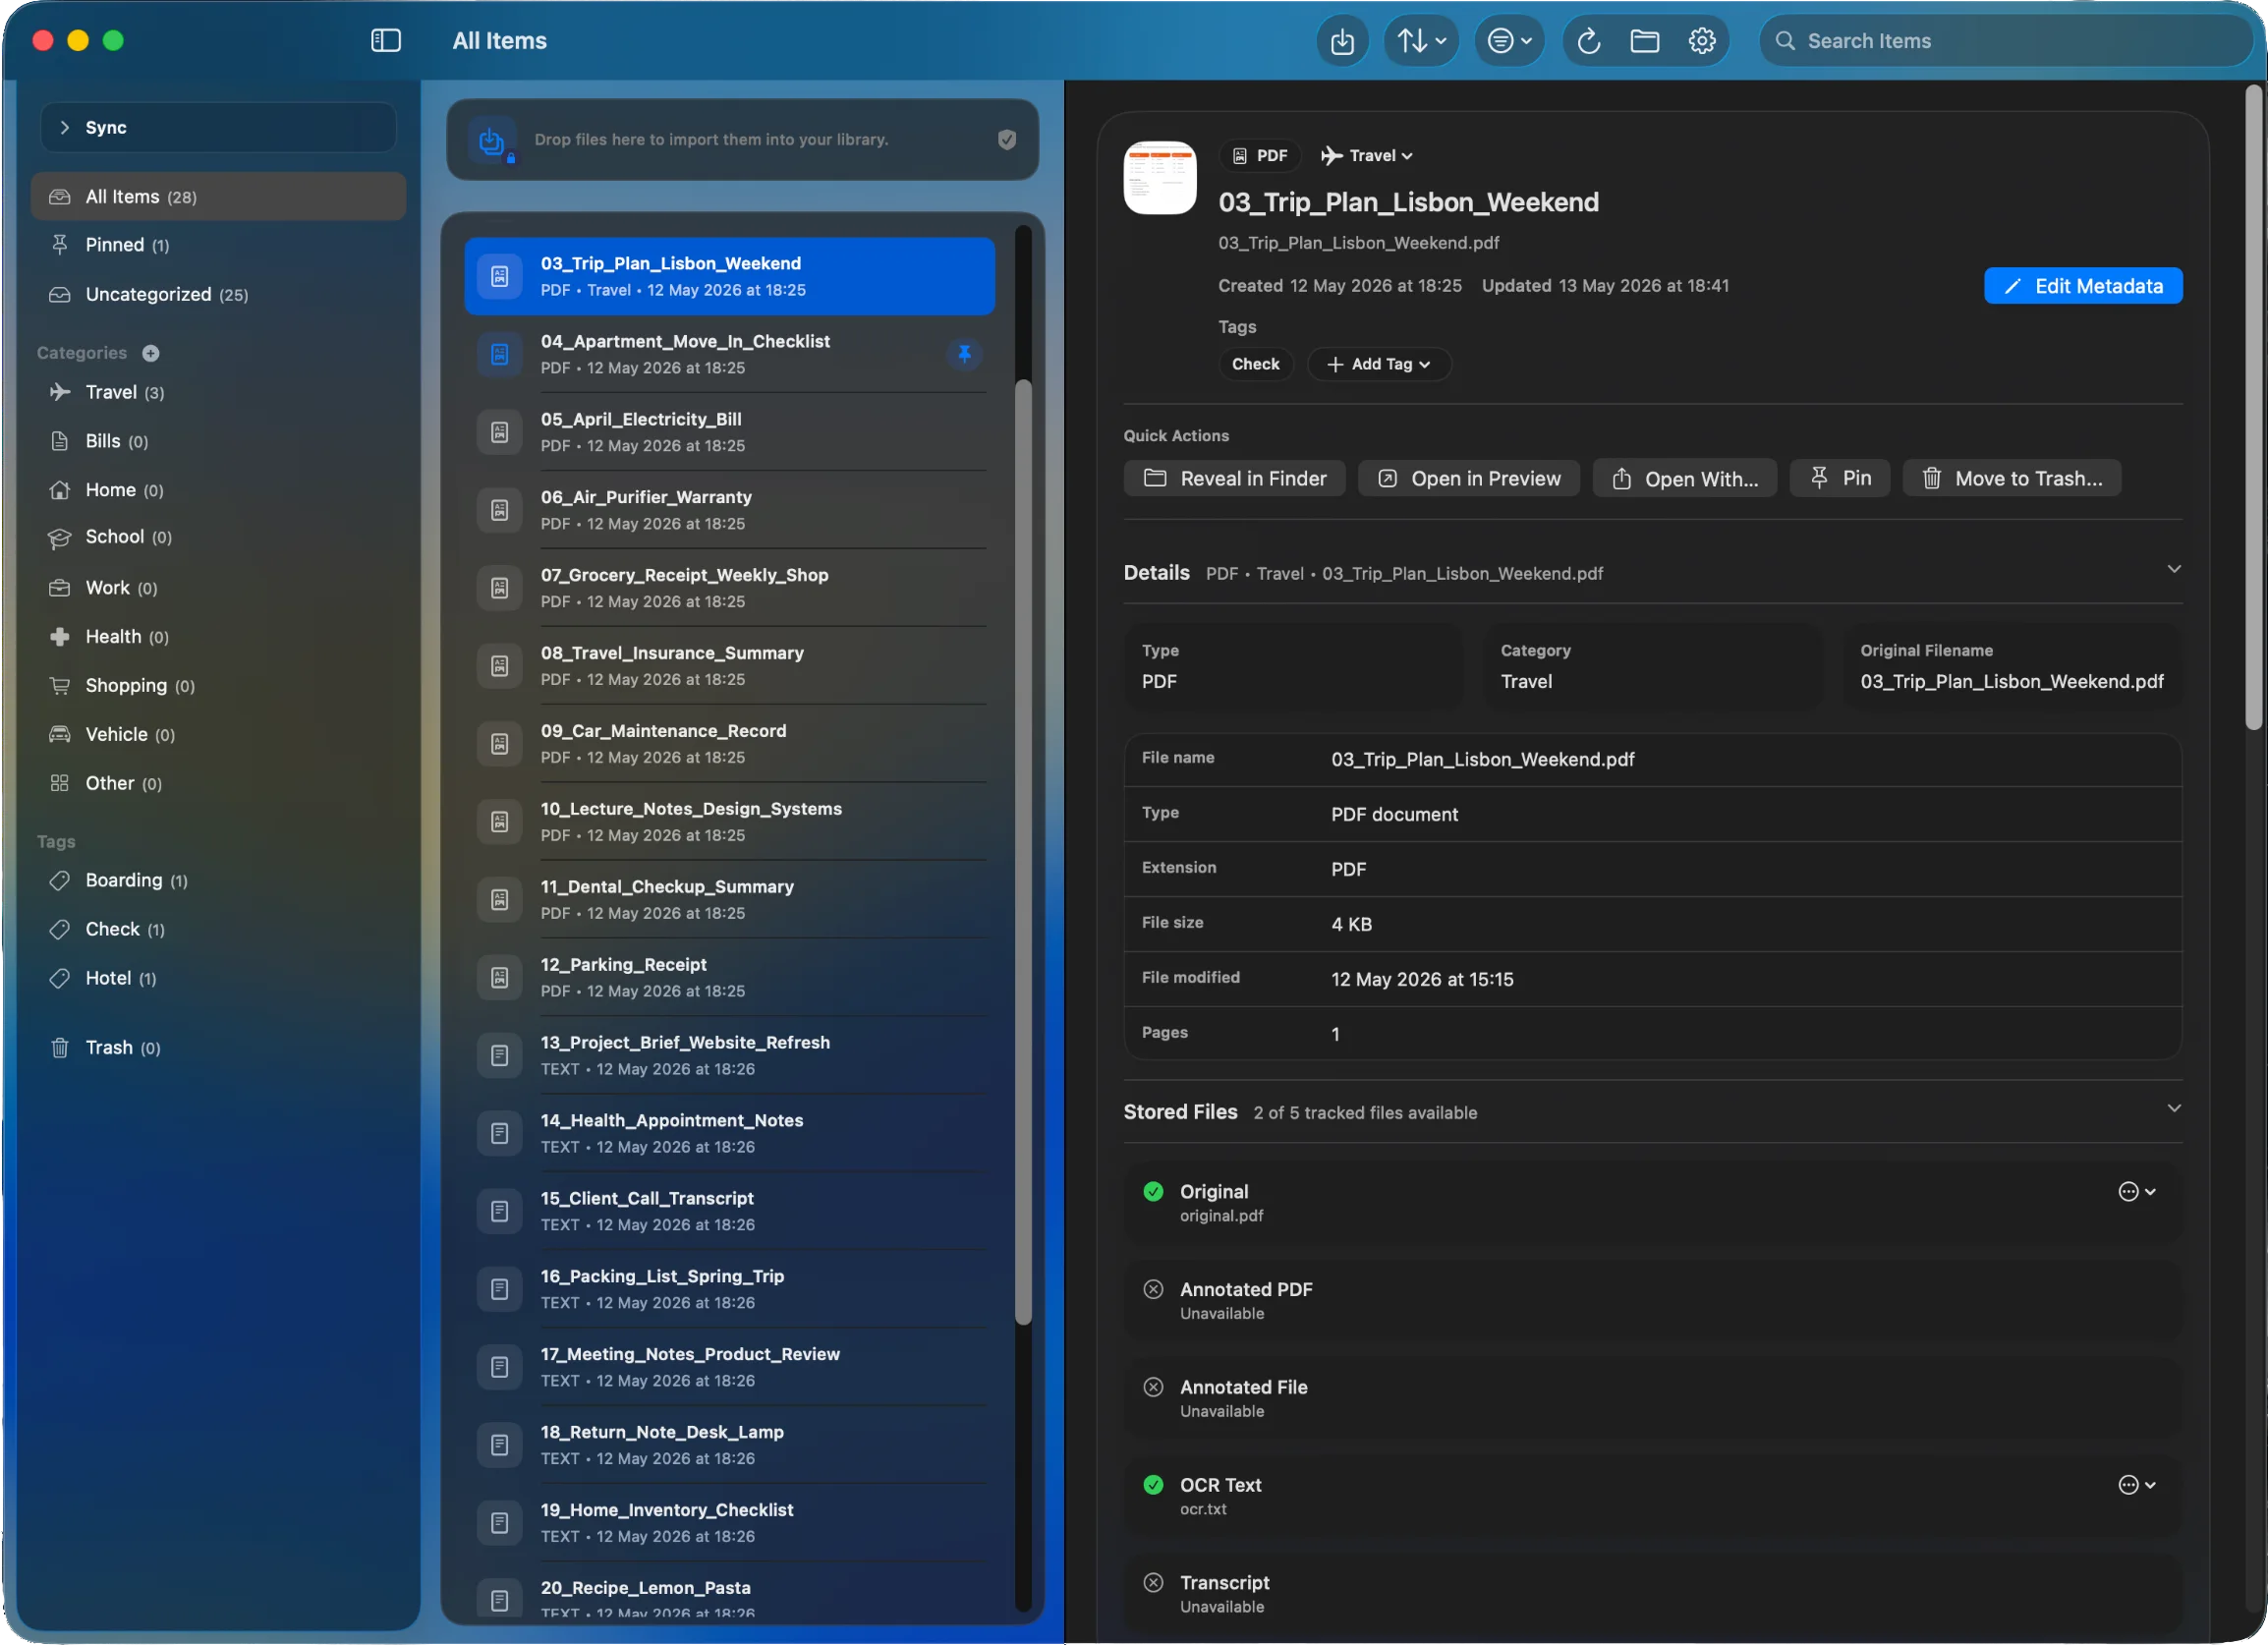Click the detail pane scrollbar
Image resolution: width=2268 pixels, height=1645 pixels.
2253,408
